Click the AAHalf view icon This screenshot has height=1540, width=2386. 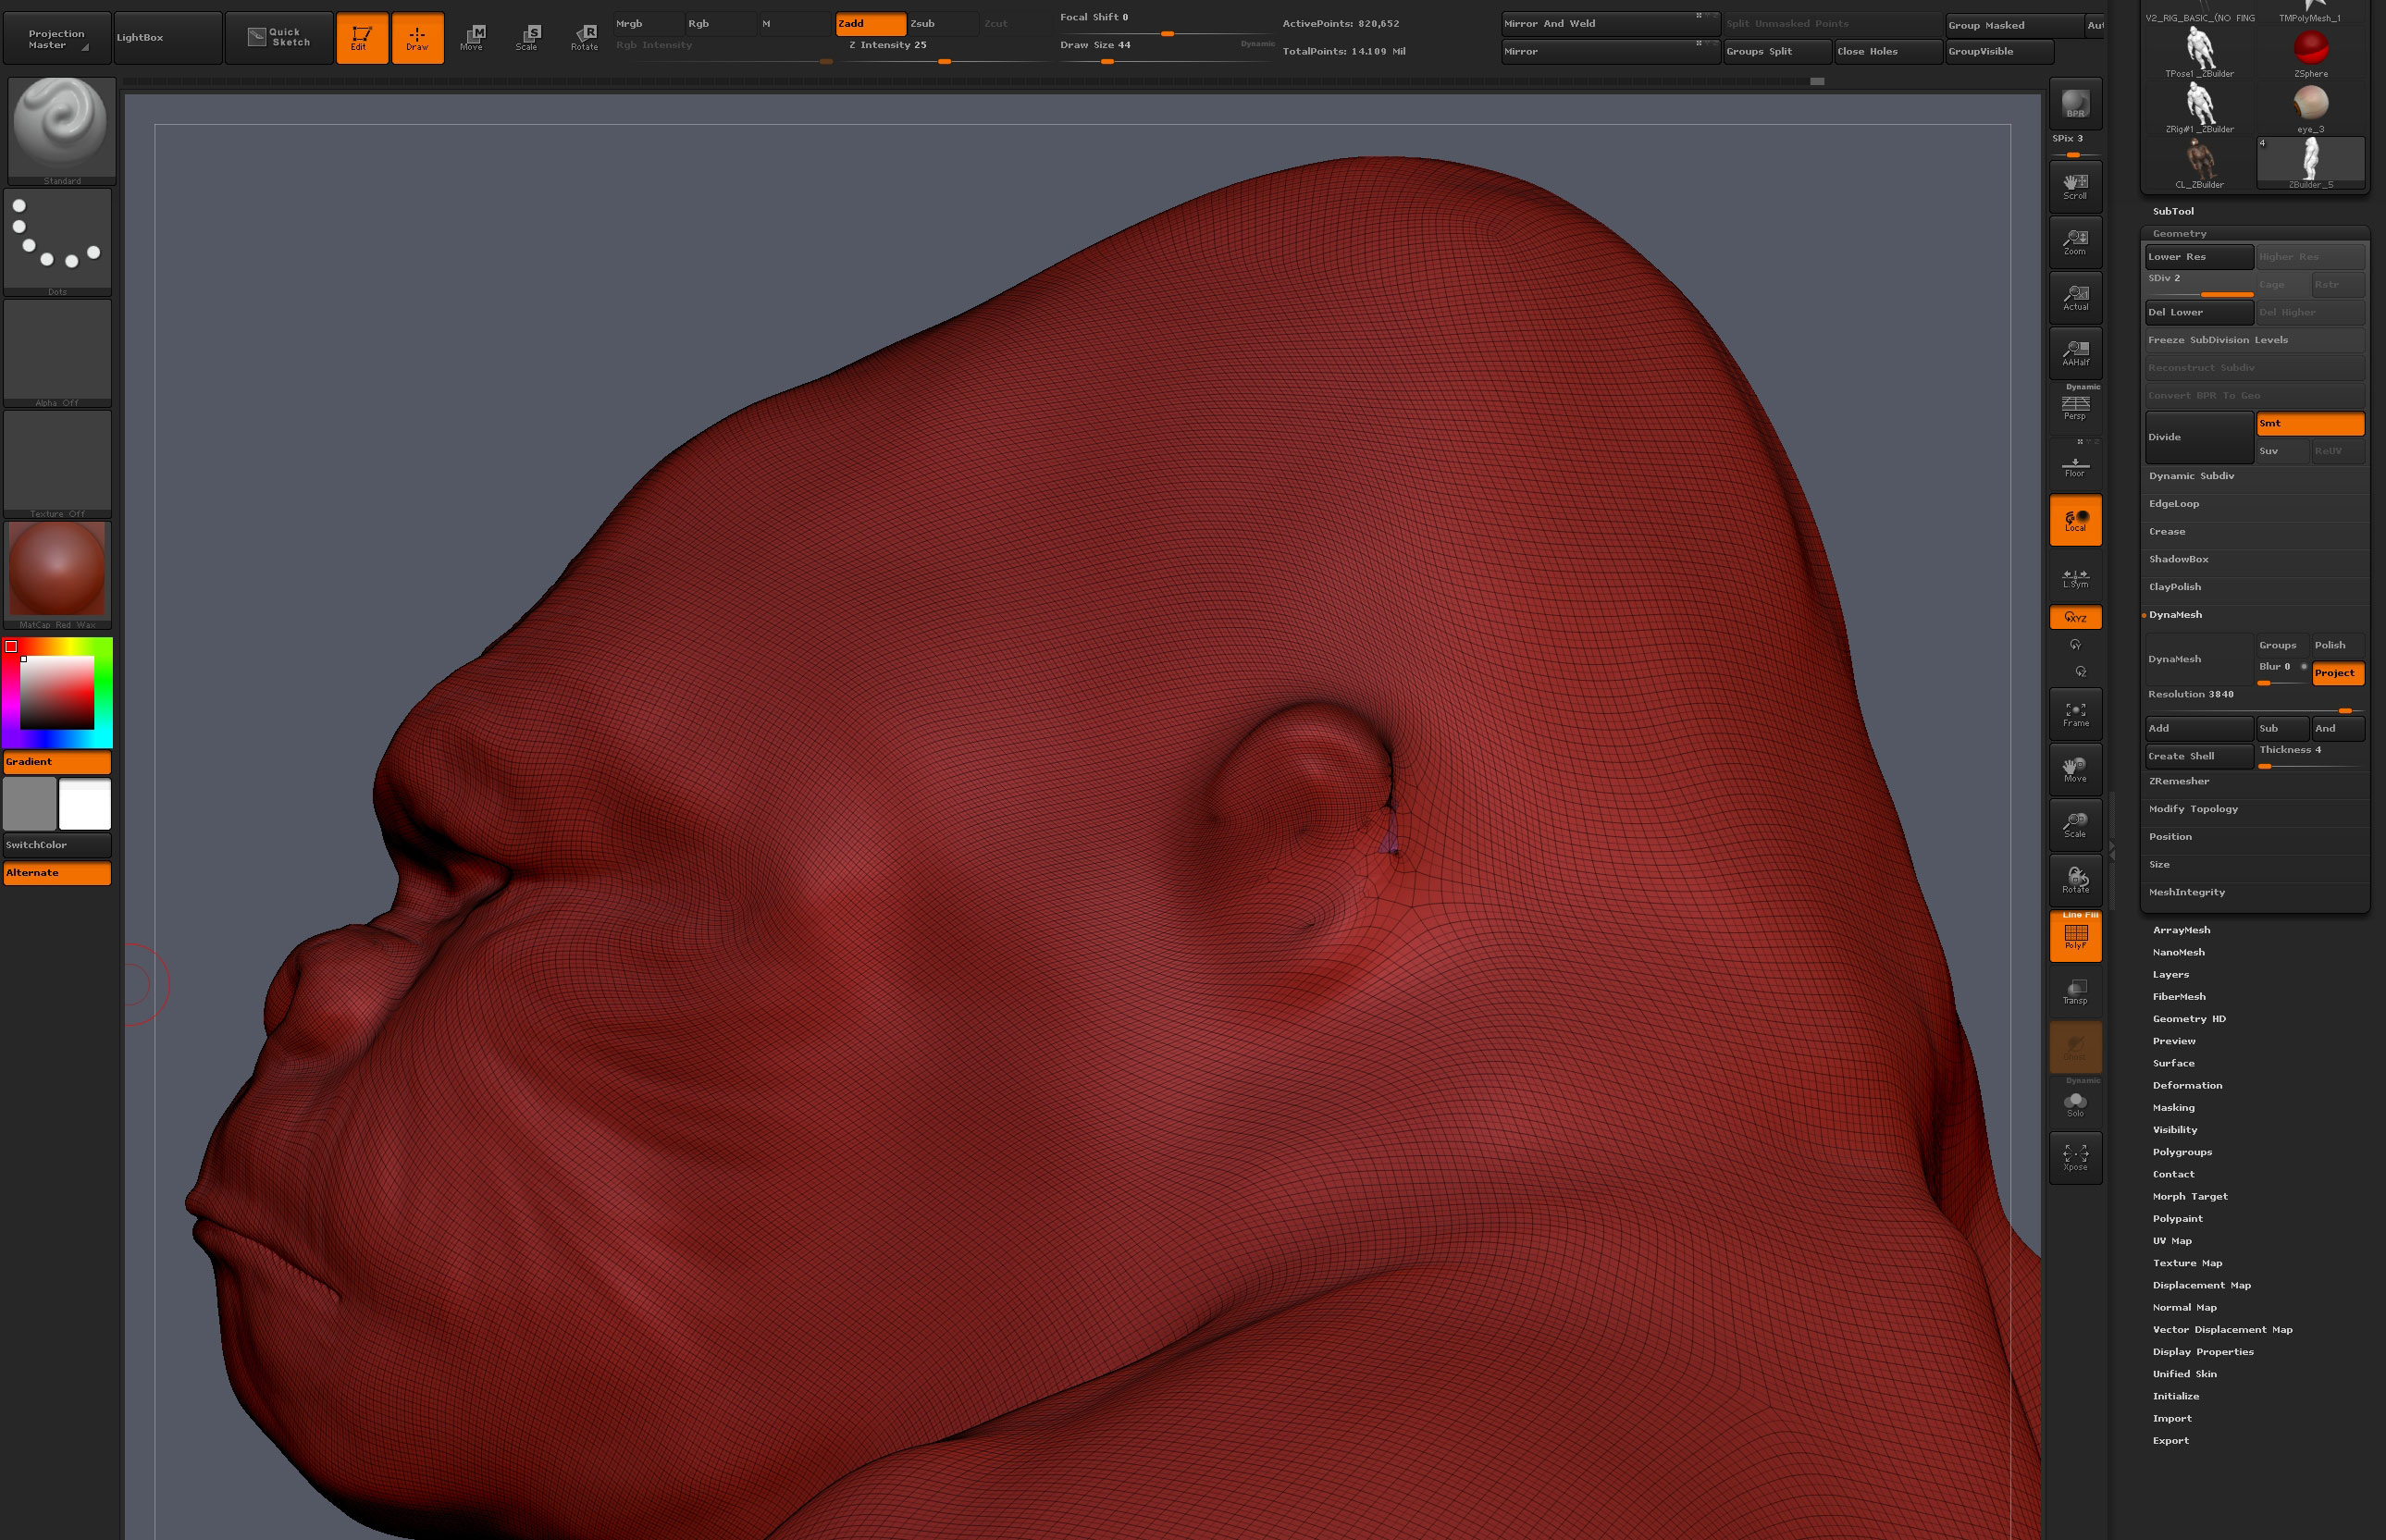tap(2075, 353)
